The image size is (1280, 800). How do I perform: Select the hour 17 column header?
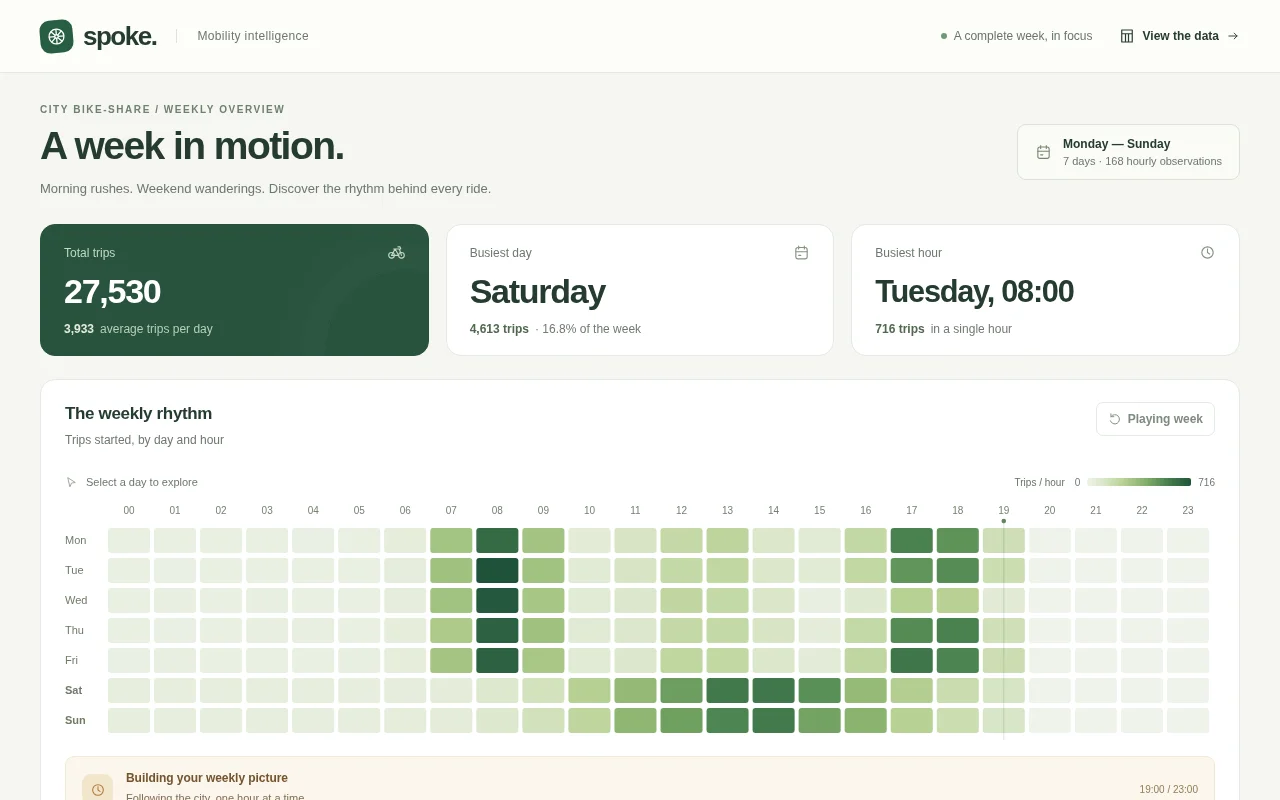tap(912, 510)
